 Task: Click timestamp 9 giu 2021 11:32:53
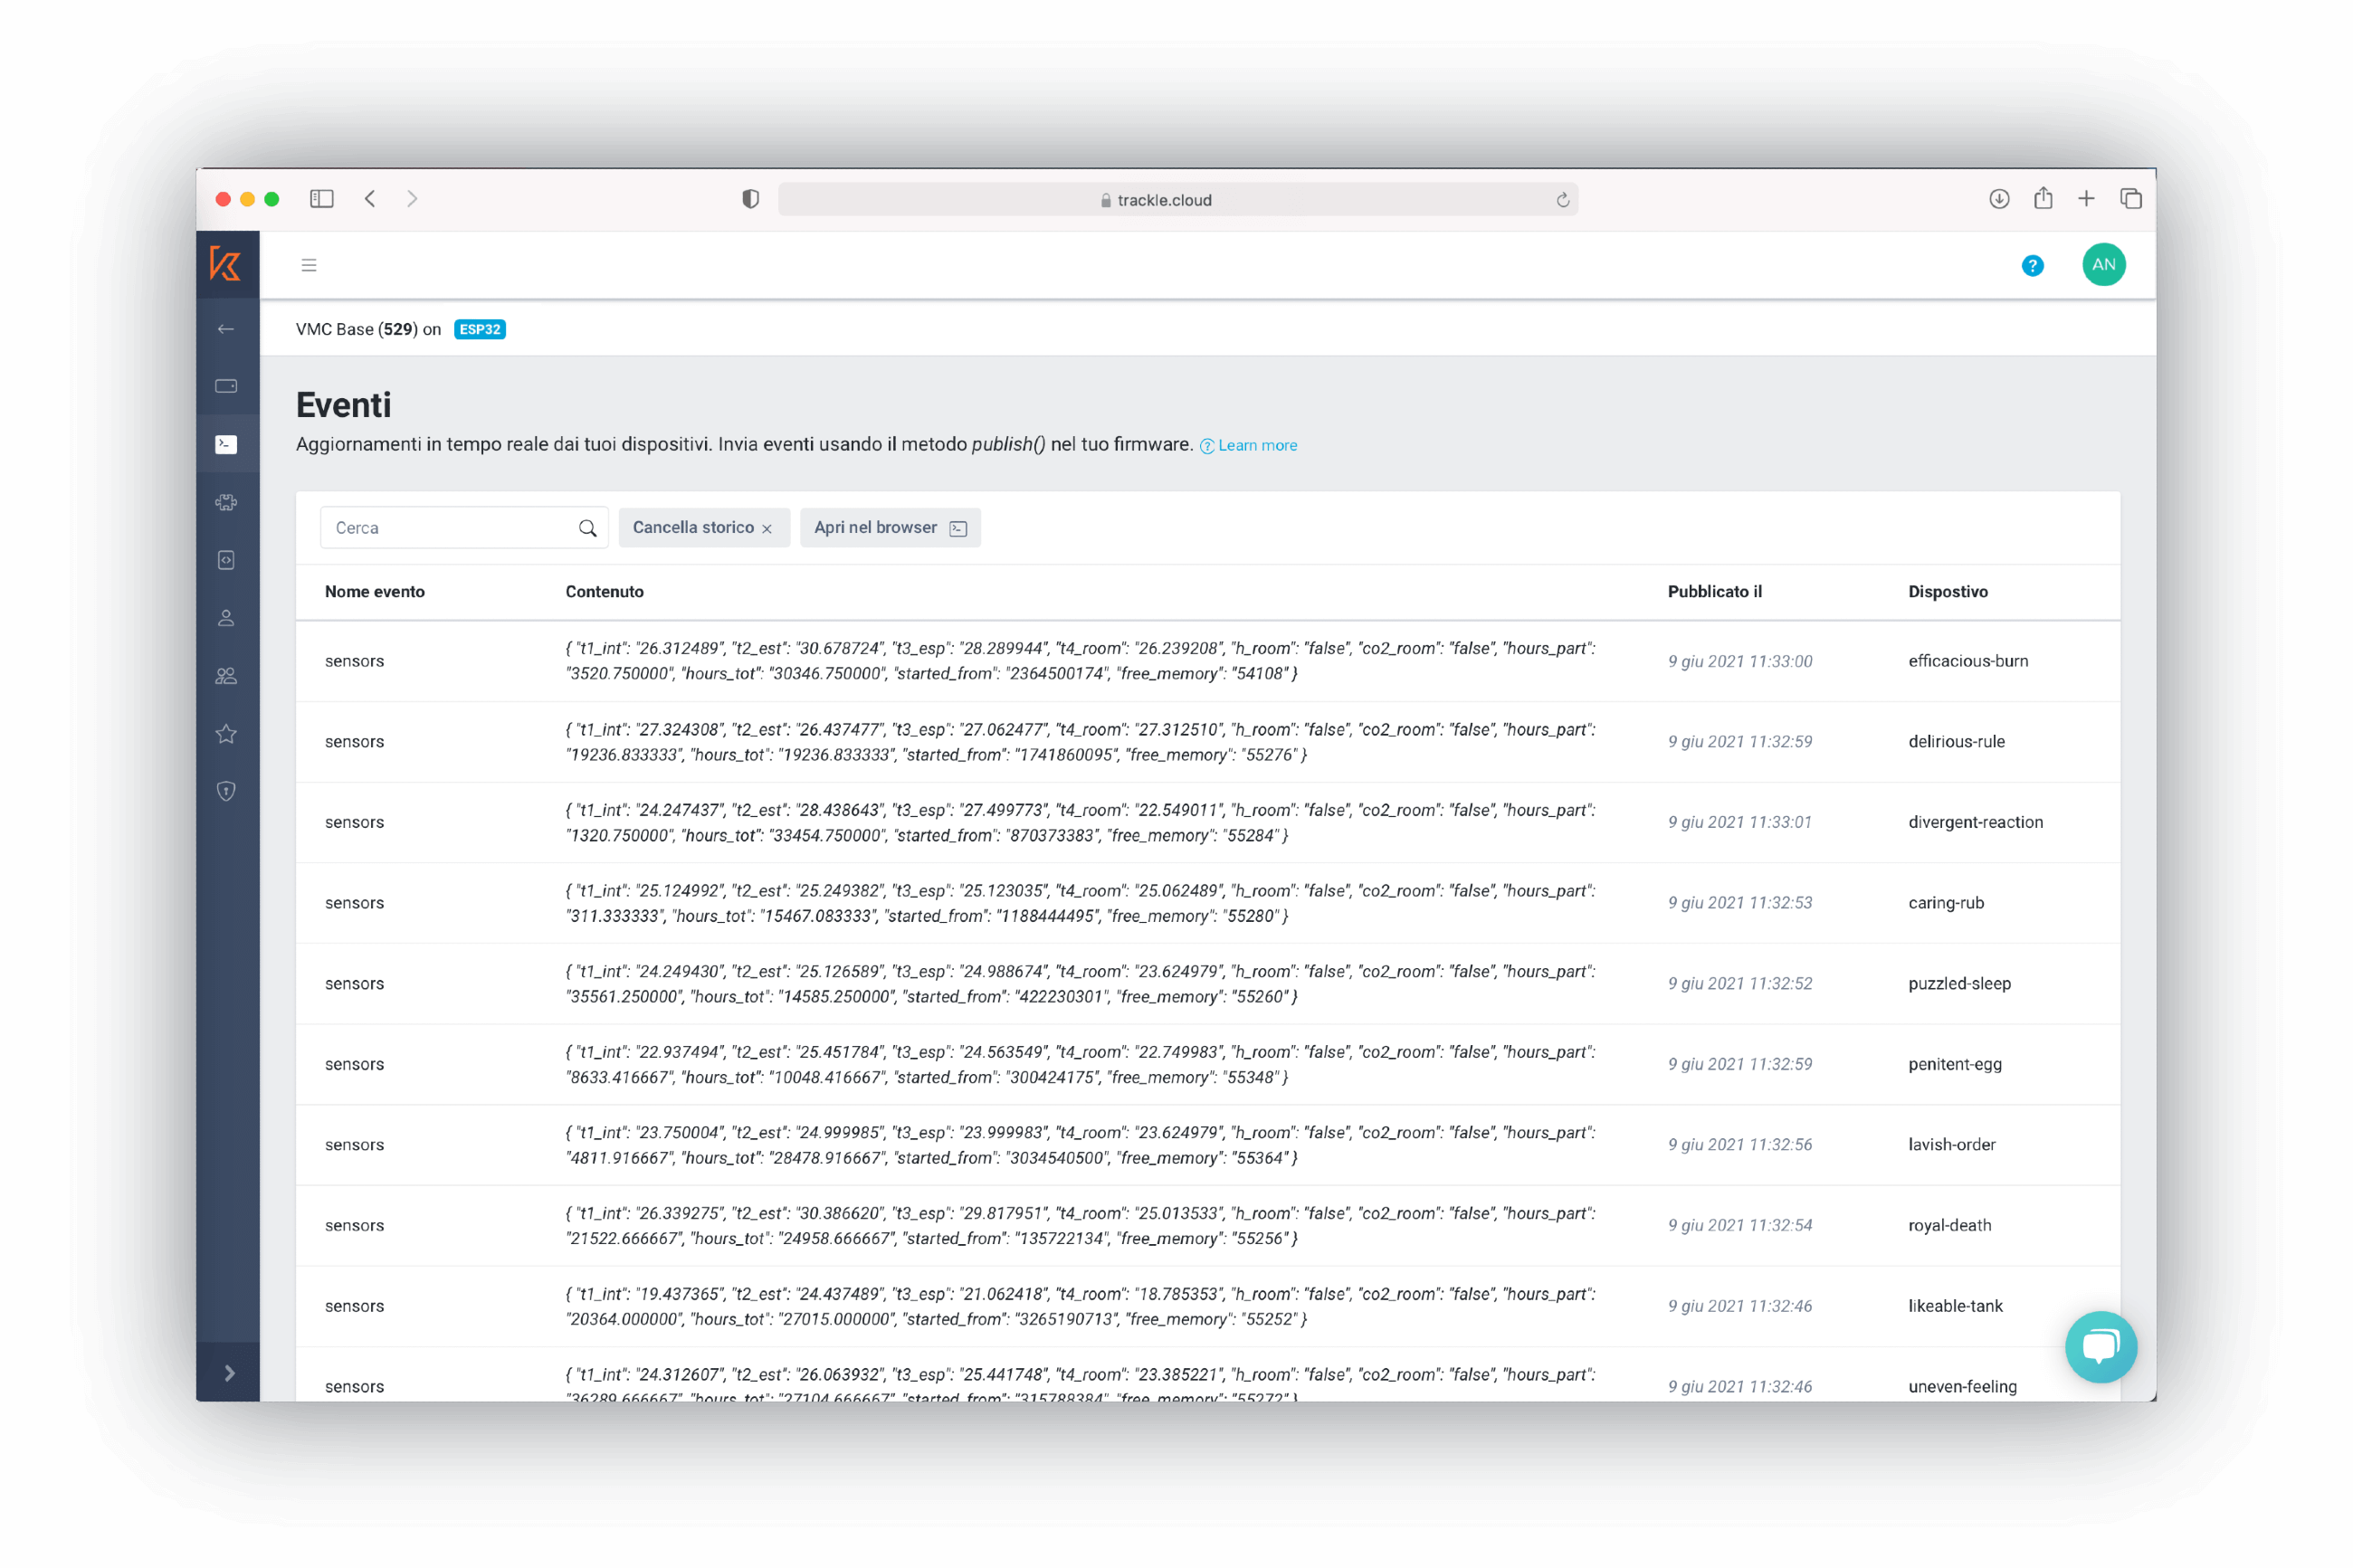tap(1740, 903)
